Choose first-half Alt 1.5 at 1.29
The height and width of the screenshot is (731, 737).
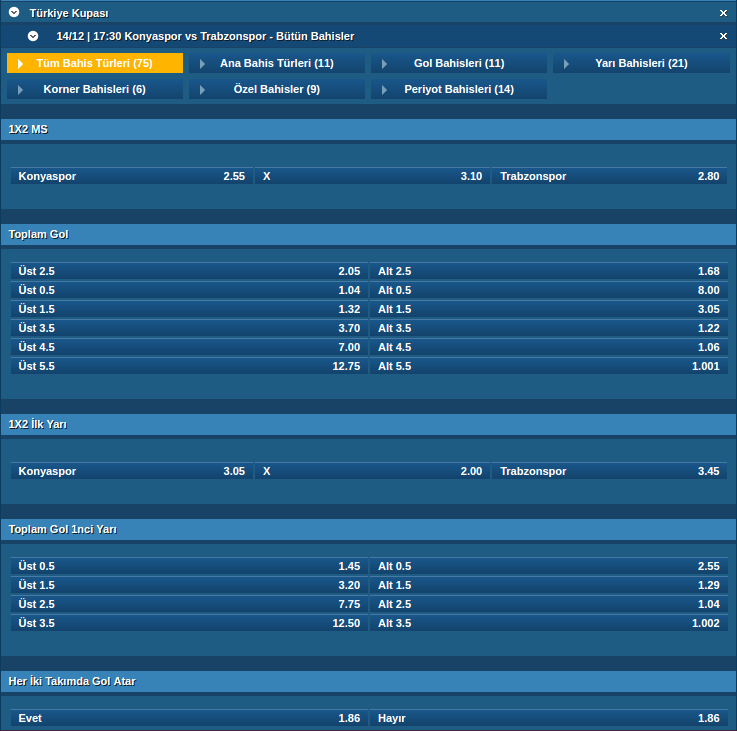point(549,585)
